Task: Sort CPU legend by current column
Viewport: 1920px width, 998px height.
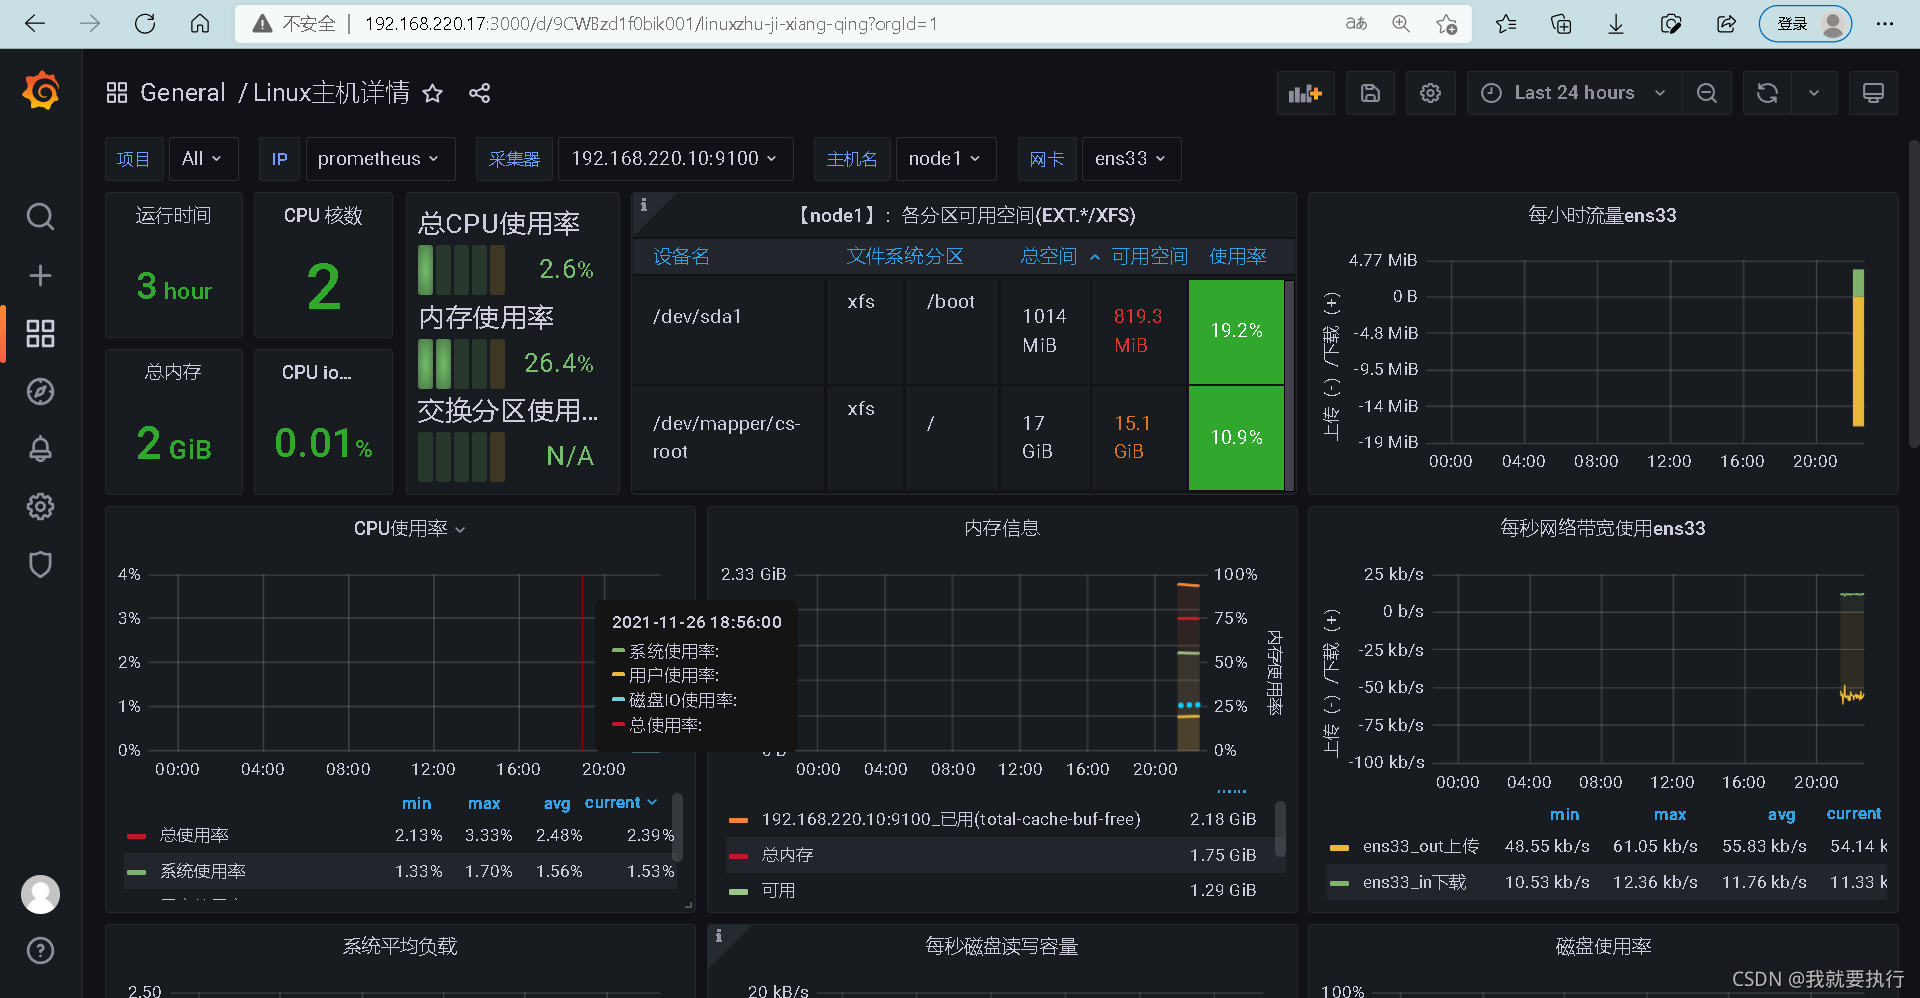Action: pos(620,803)
